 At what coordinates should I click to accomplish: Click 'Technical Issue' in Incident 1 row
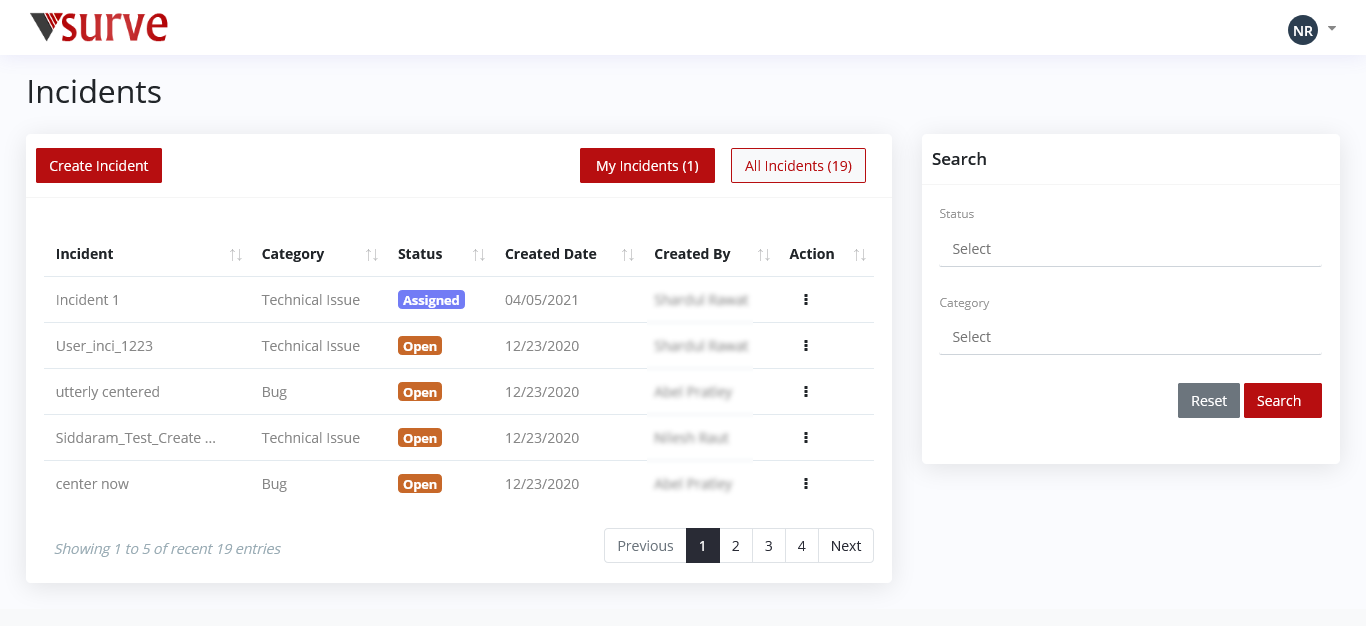(311, 300)
